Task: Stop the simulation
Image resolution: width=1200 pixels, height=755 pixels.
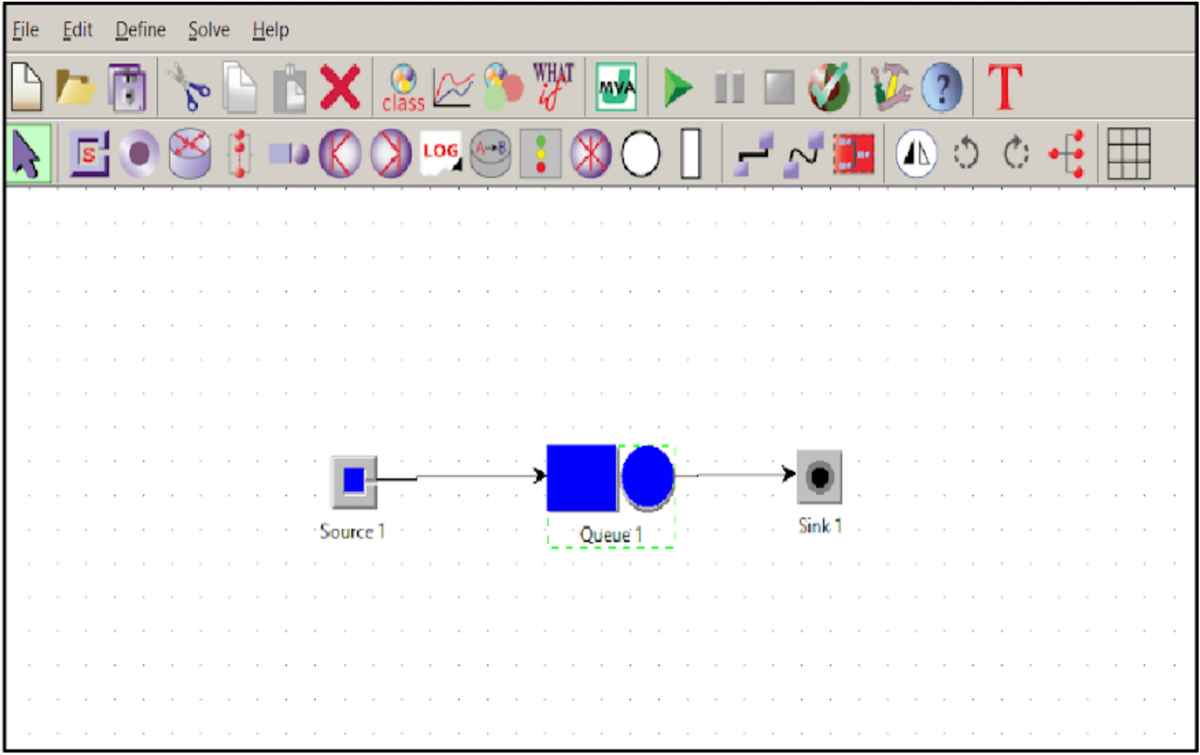Action: point(779,89)
